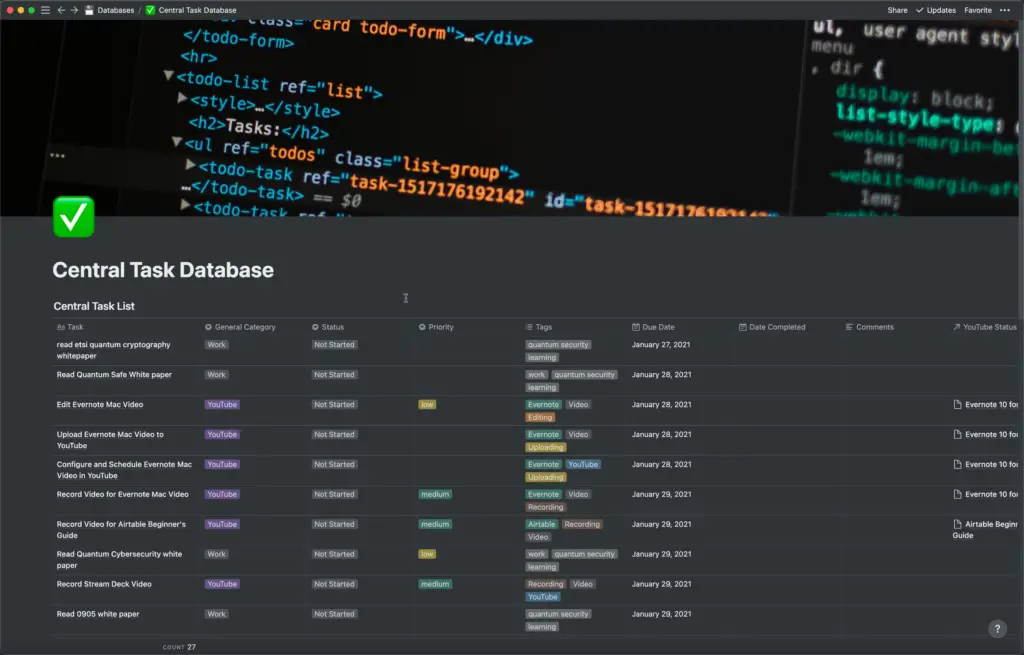Click the Airtable tag
The height and width of the screenshot is (655, 1024).
[x=541, y=524]
